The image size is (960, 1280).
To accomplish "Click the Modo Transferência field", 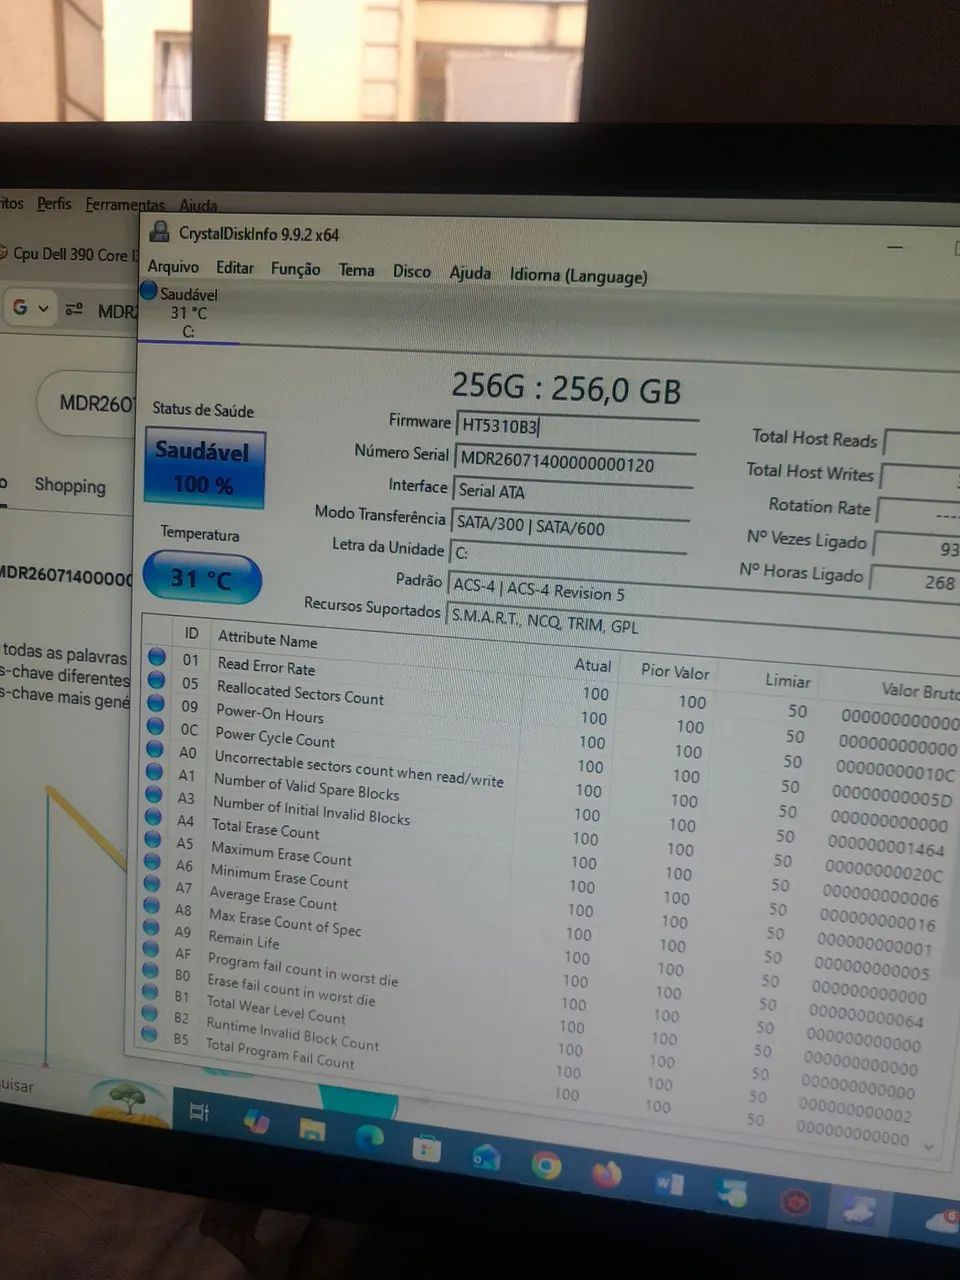I will coord(570,527).
